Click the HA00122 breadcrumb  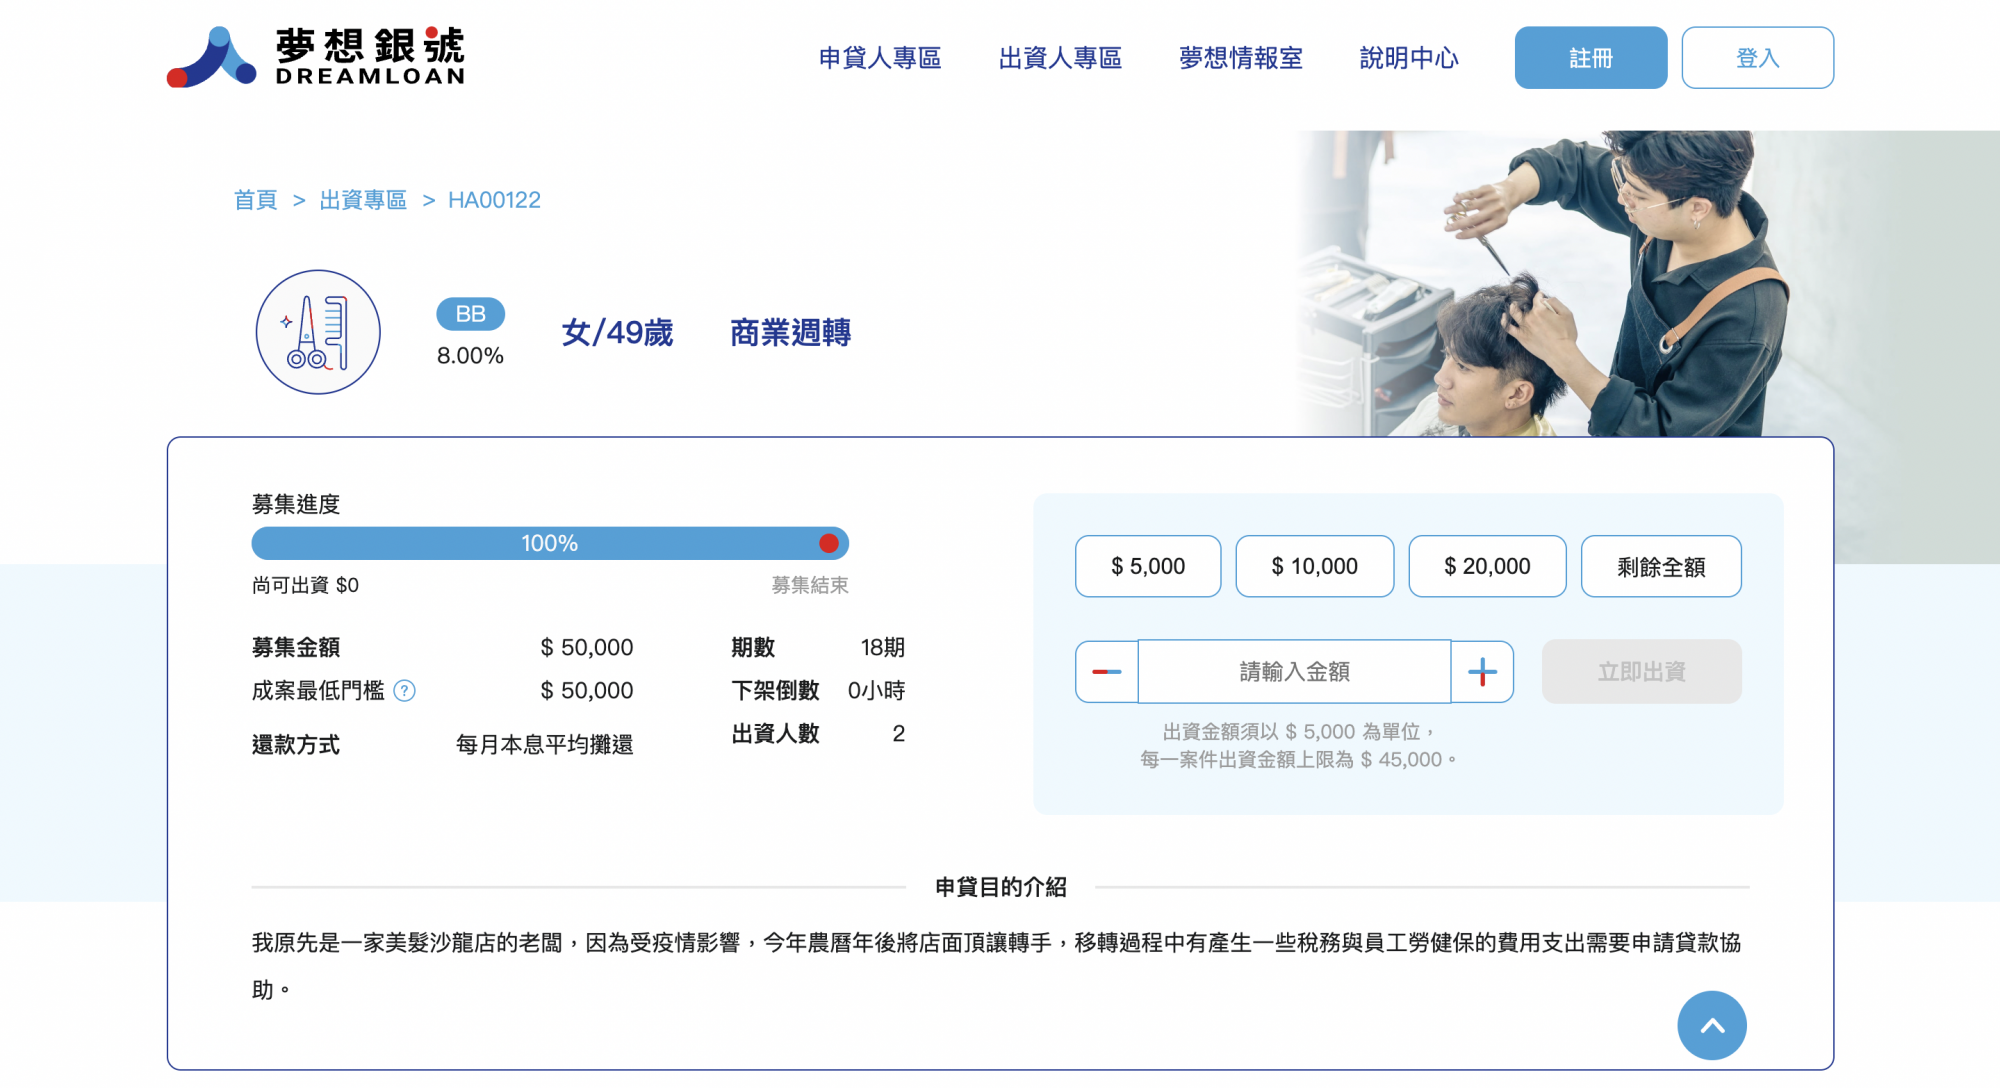point(494,200)
